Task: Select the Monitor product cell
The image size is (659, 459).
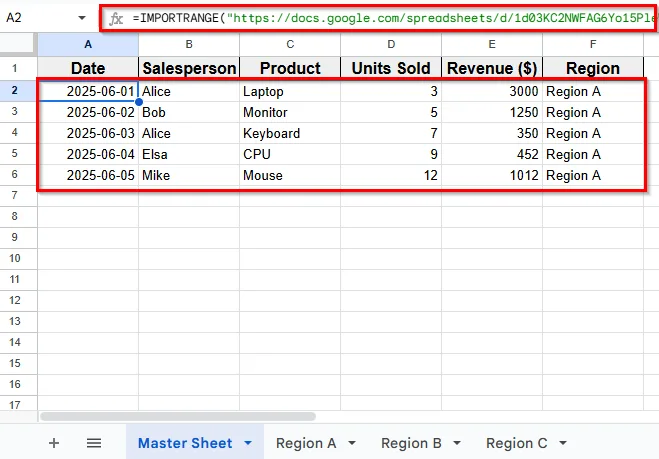Action: click(x=290, y=112)
